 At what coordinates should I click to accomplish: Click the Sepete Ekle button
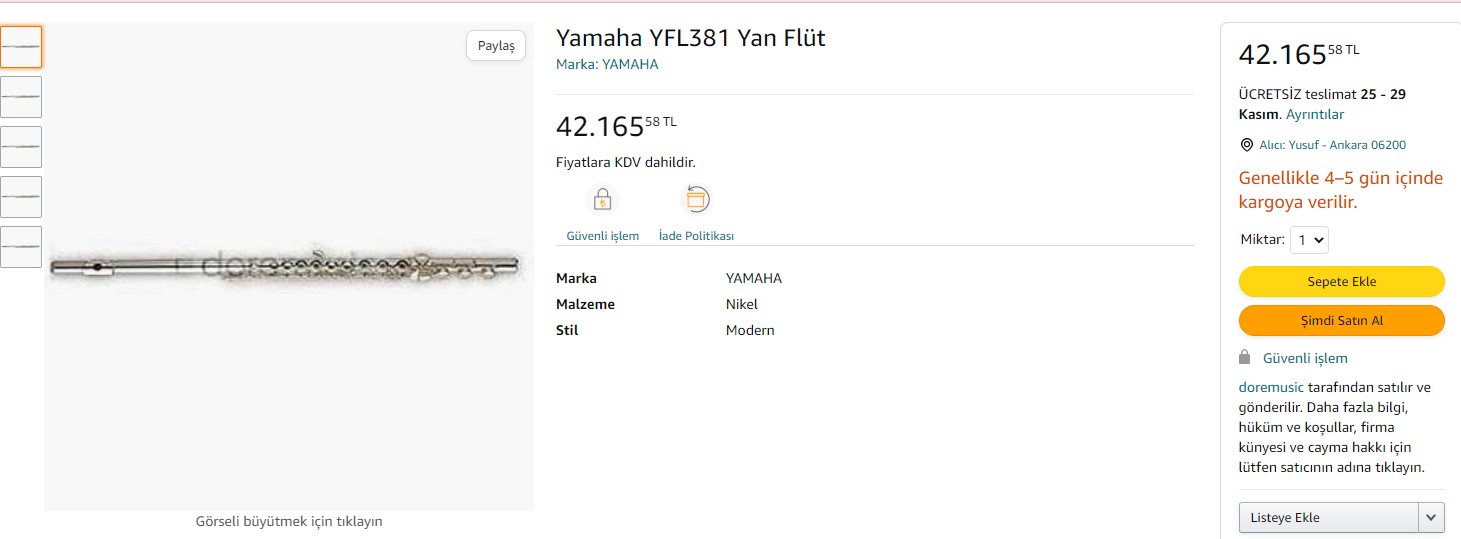(x=1341, y=282)
